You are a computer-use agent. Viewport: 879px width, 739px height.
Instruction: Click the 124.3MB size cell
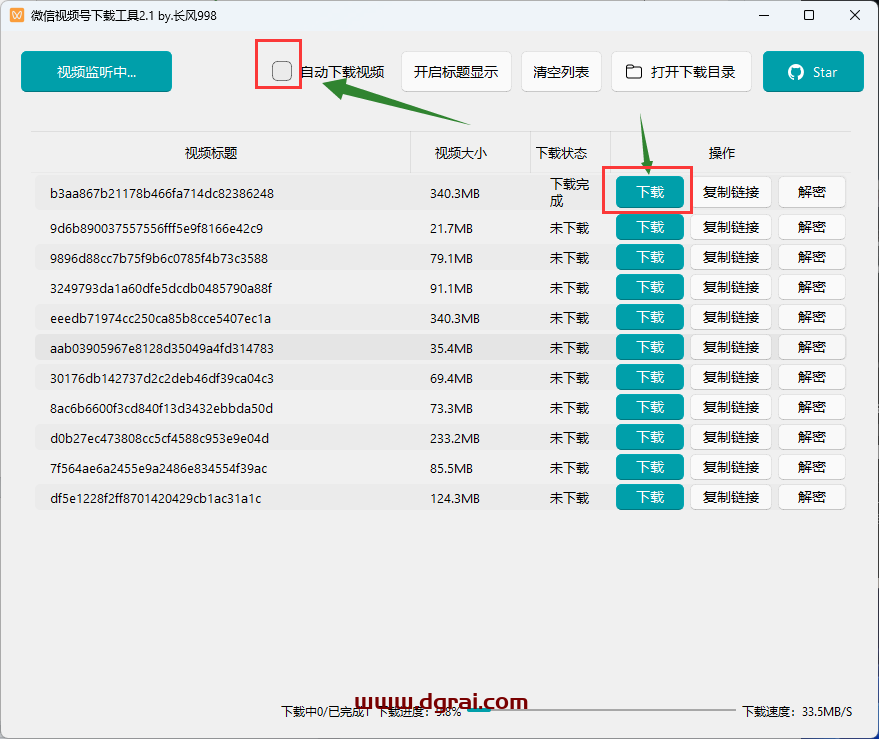coord(455,498)
